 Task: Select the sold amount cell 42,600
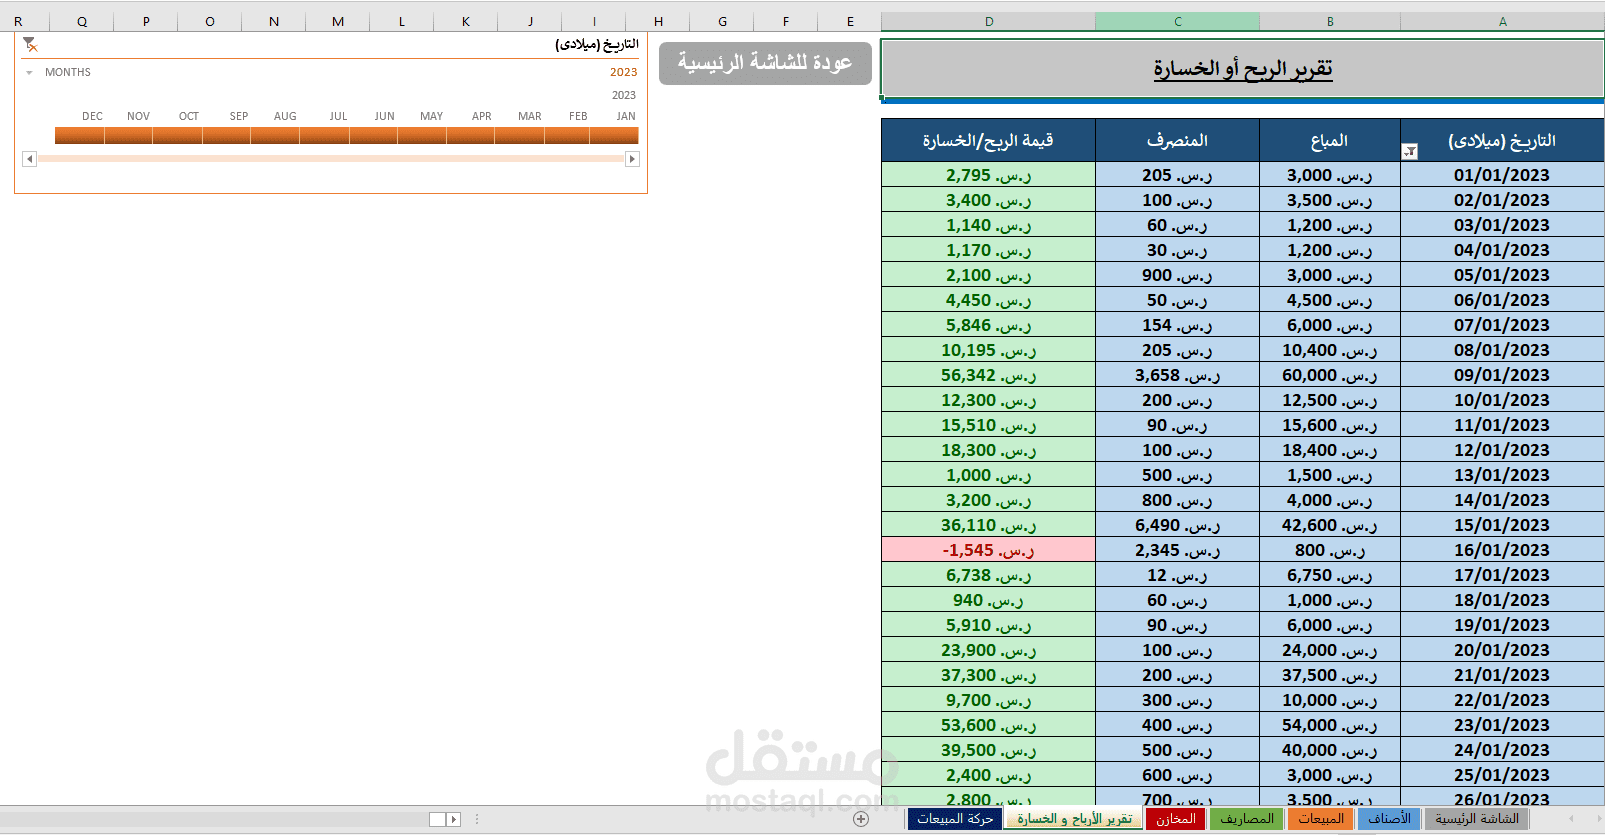point(1330,525)
